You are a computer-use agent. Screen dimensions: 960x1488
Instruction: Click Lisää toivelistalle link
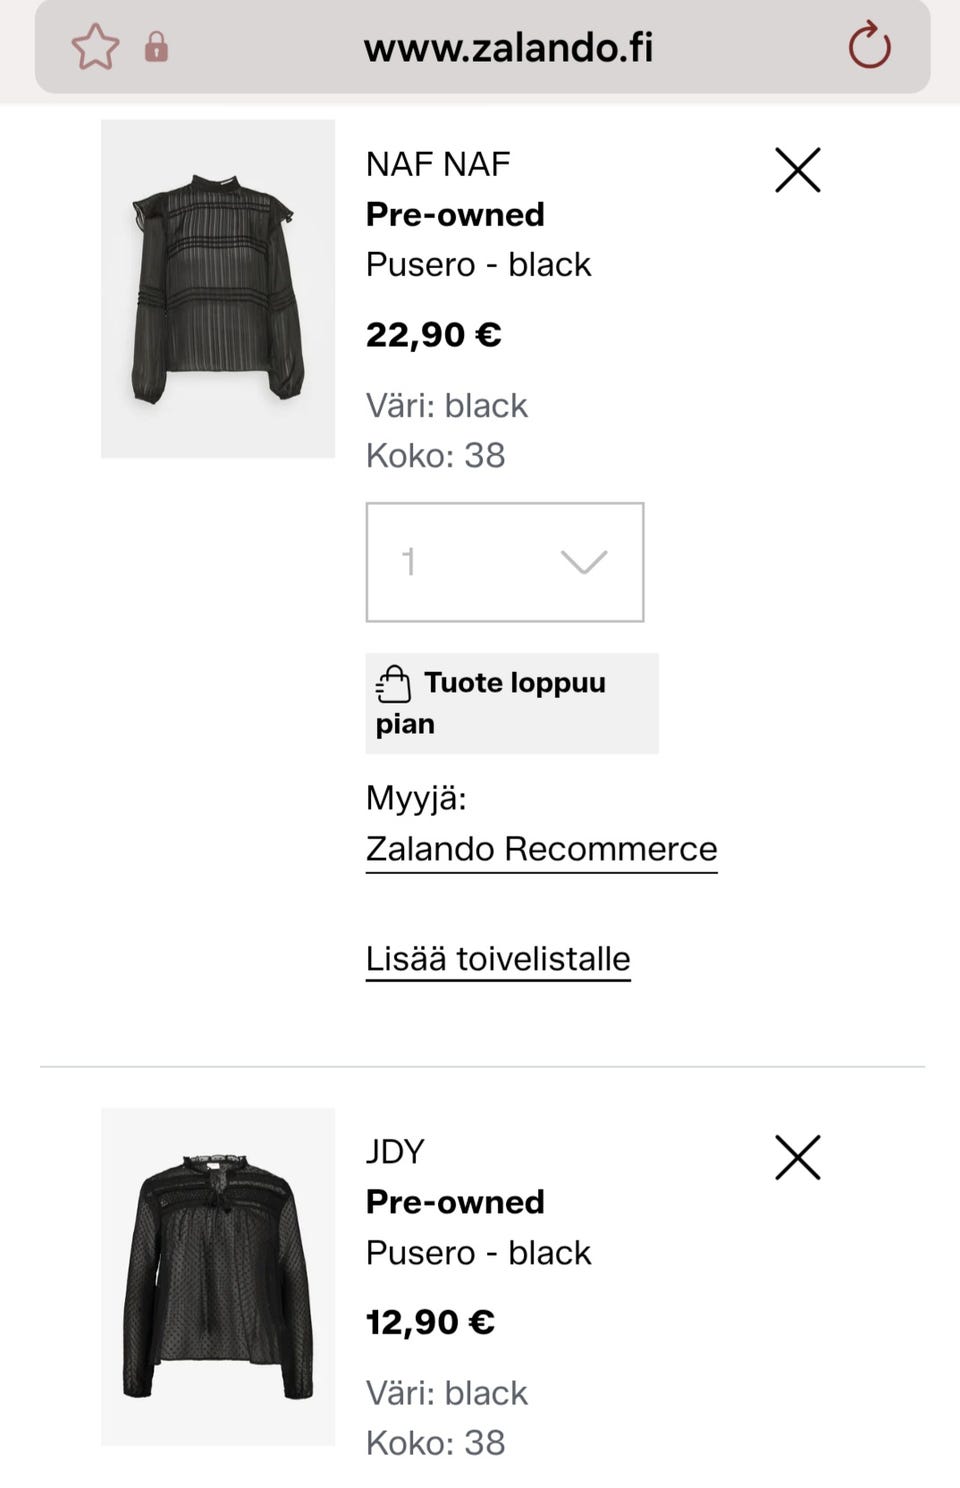pyautogui.click(x=498, y=959)
